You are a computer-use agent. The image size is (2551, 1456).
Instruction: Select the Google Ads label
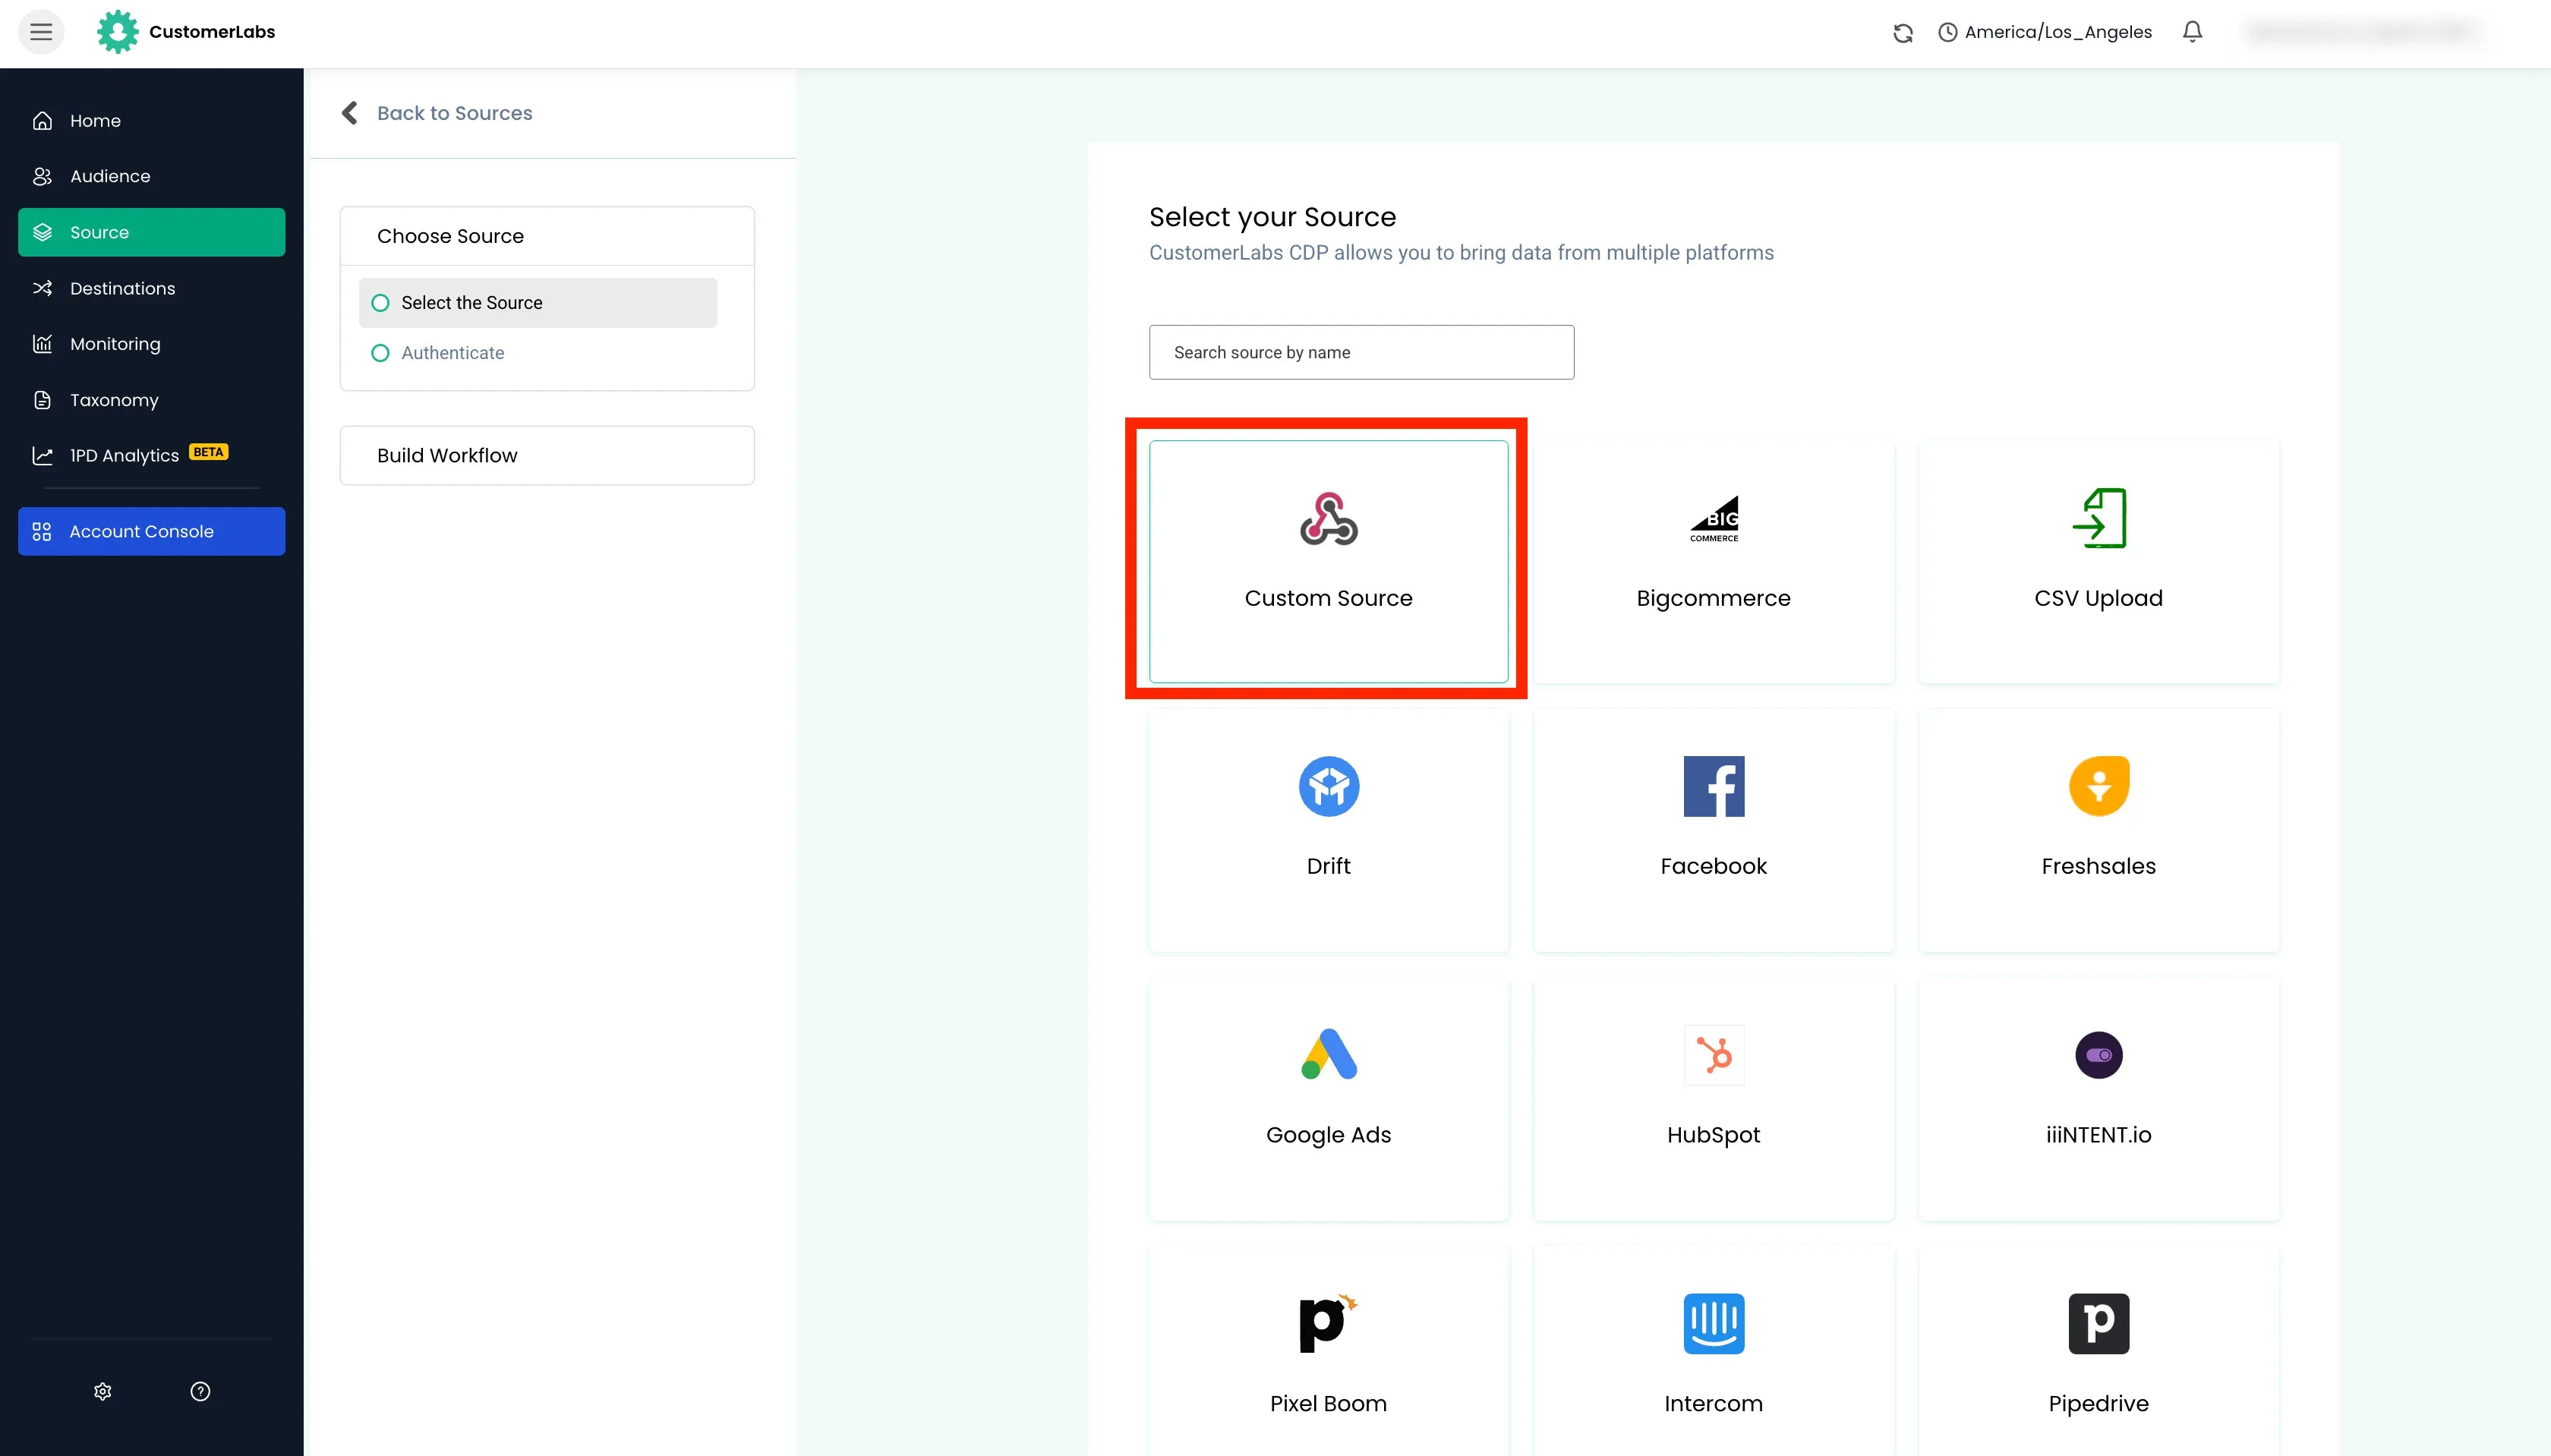(x=1328, y=1135)
